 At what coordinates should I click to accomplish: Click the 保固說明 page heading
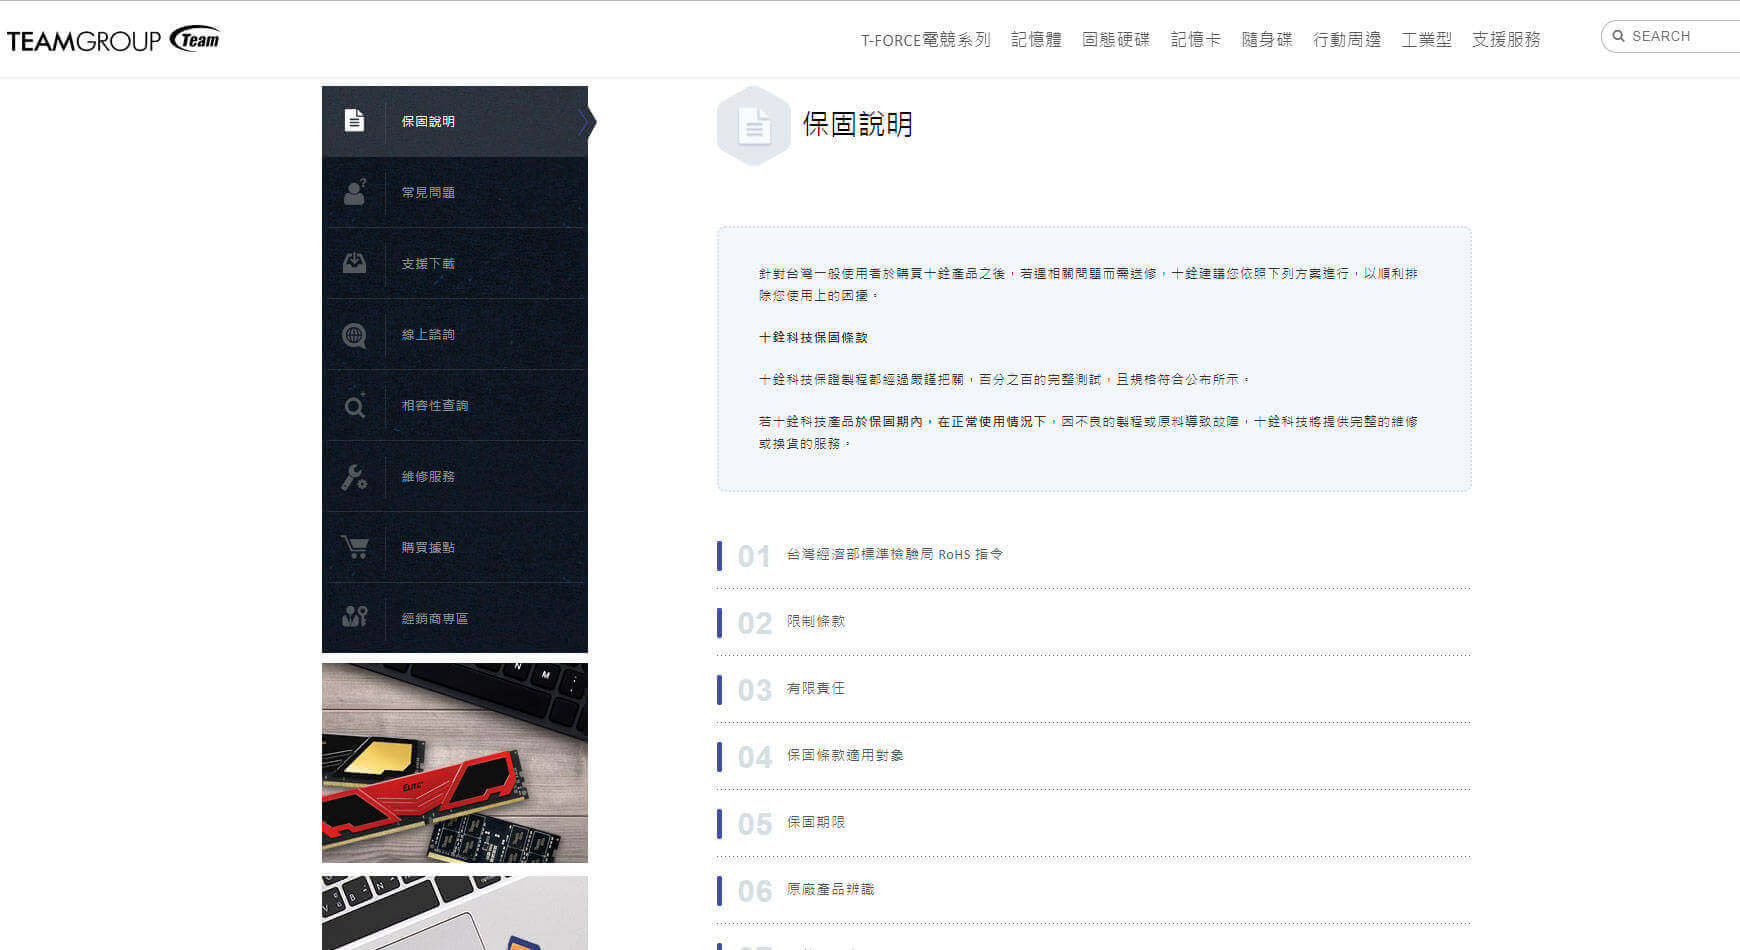point(857,124)
